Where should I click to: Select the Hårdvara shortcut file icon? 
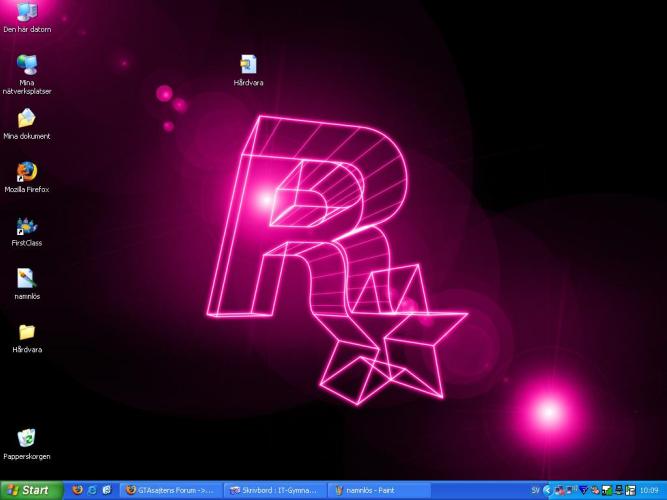coord(248,65)
